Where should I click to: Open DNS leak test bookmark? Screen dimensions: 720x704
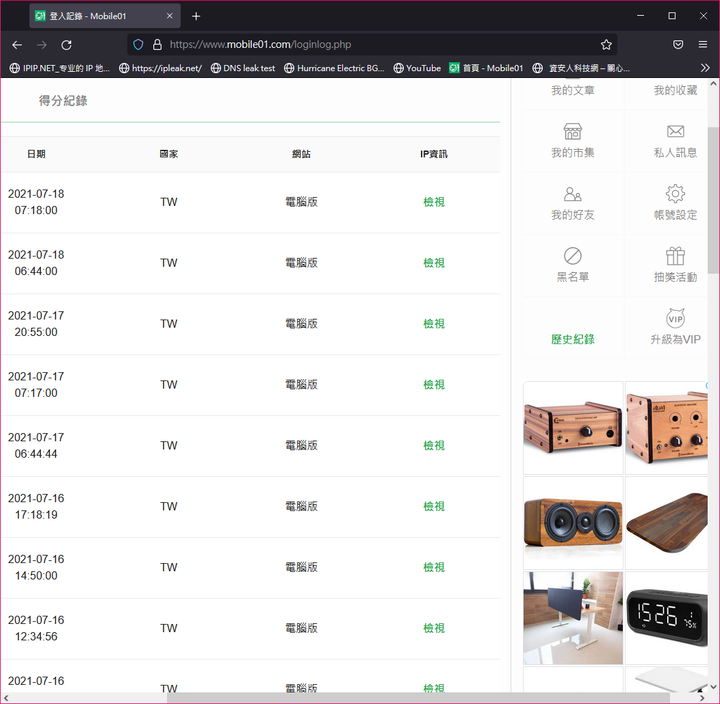[242, 68]
